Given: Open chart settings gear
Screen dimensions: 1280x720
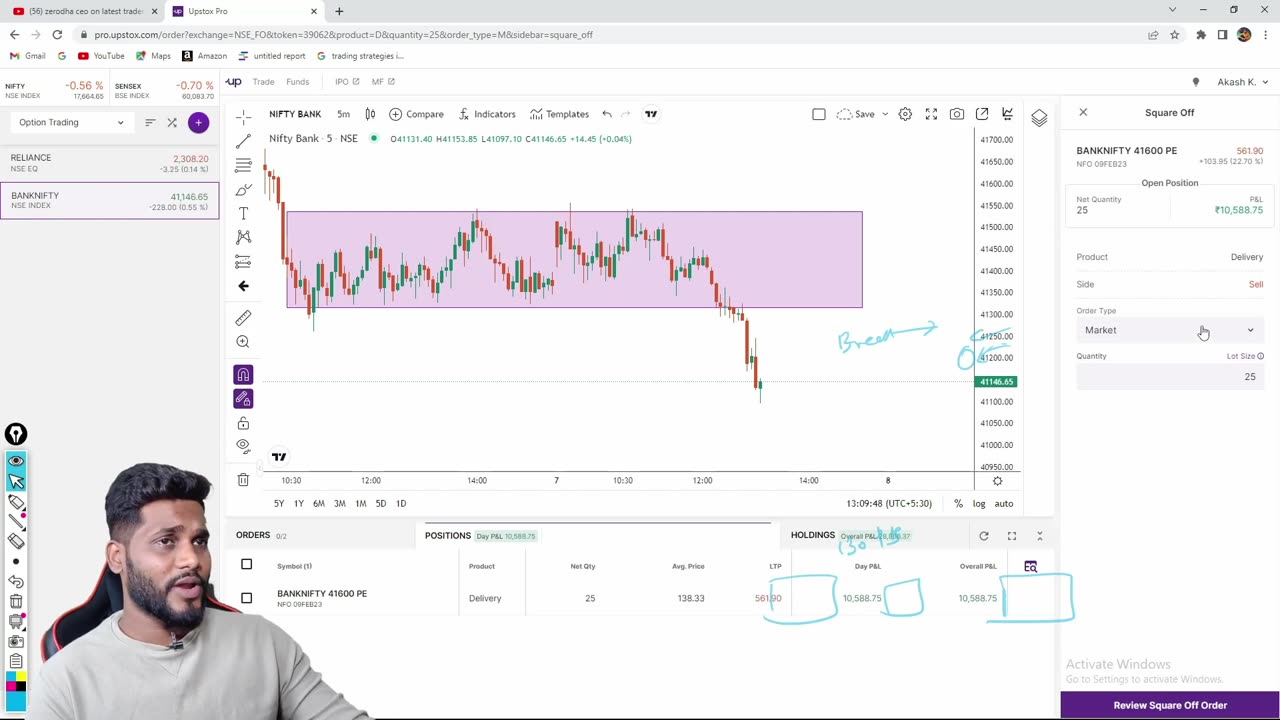Looking at the screenshot, I should click(905, 114).
